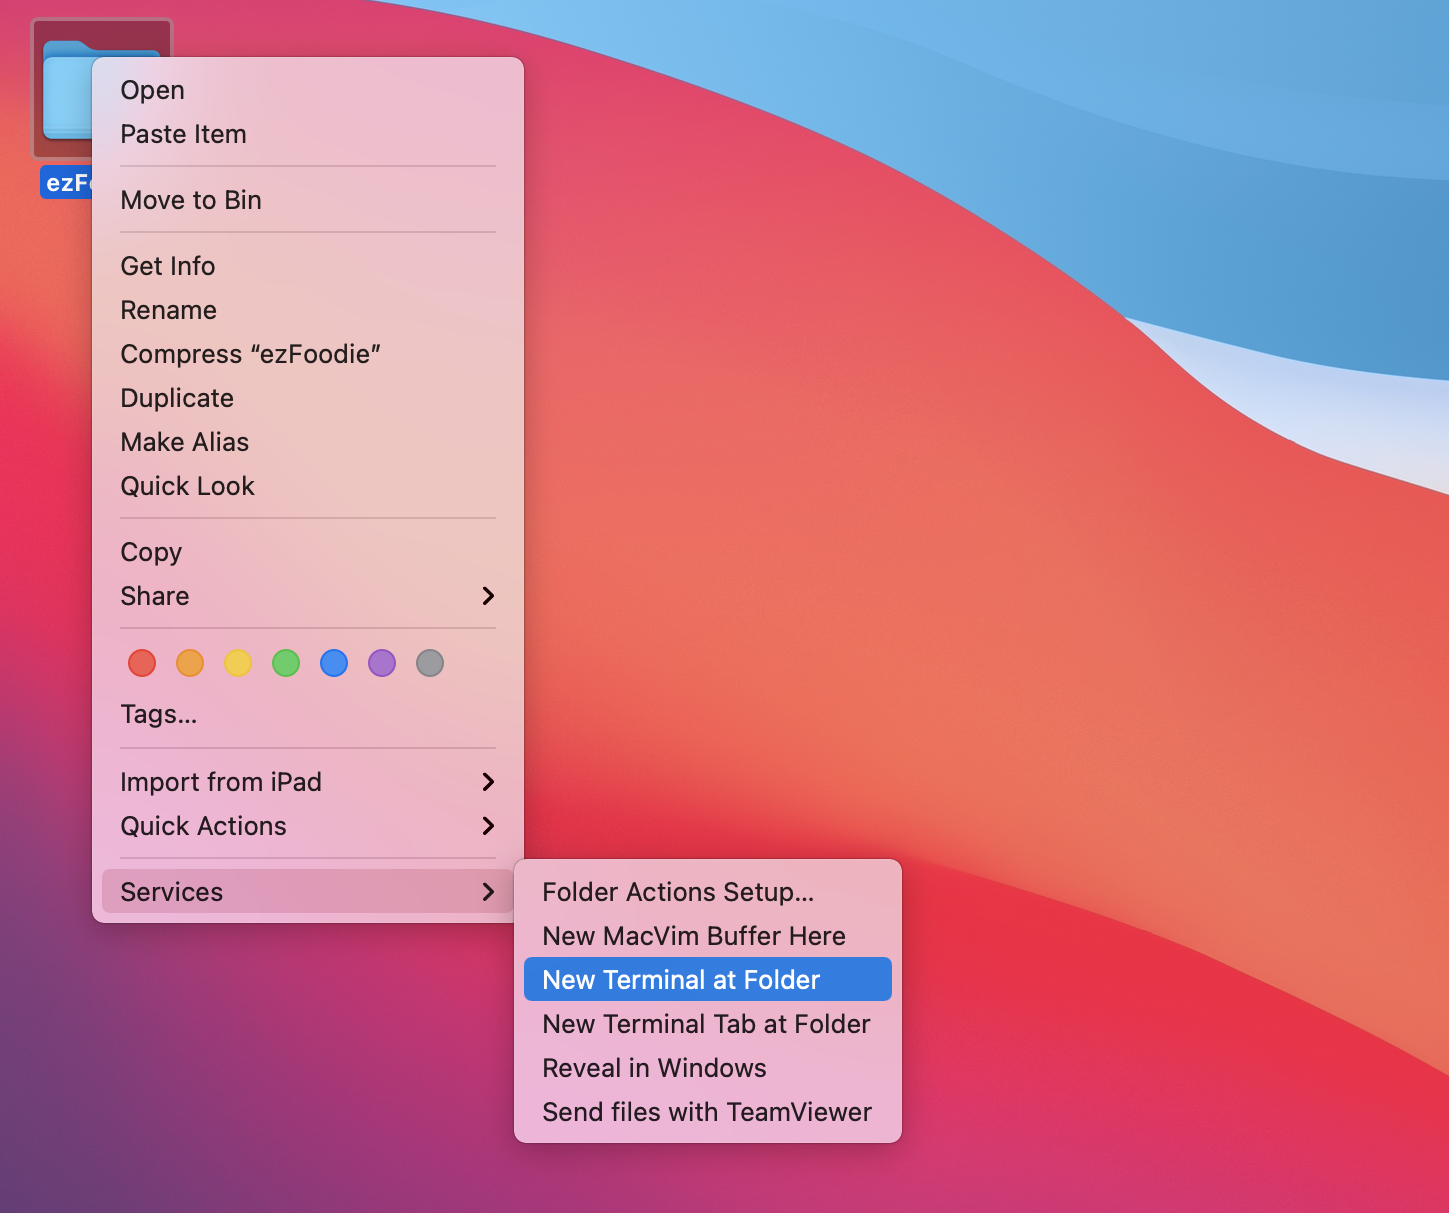Choose Send files with TeamViewer
1449x1213 pixels.
point(707,1112)
